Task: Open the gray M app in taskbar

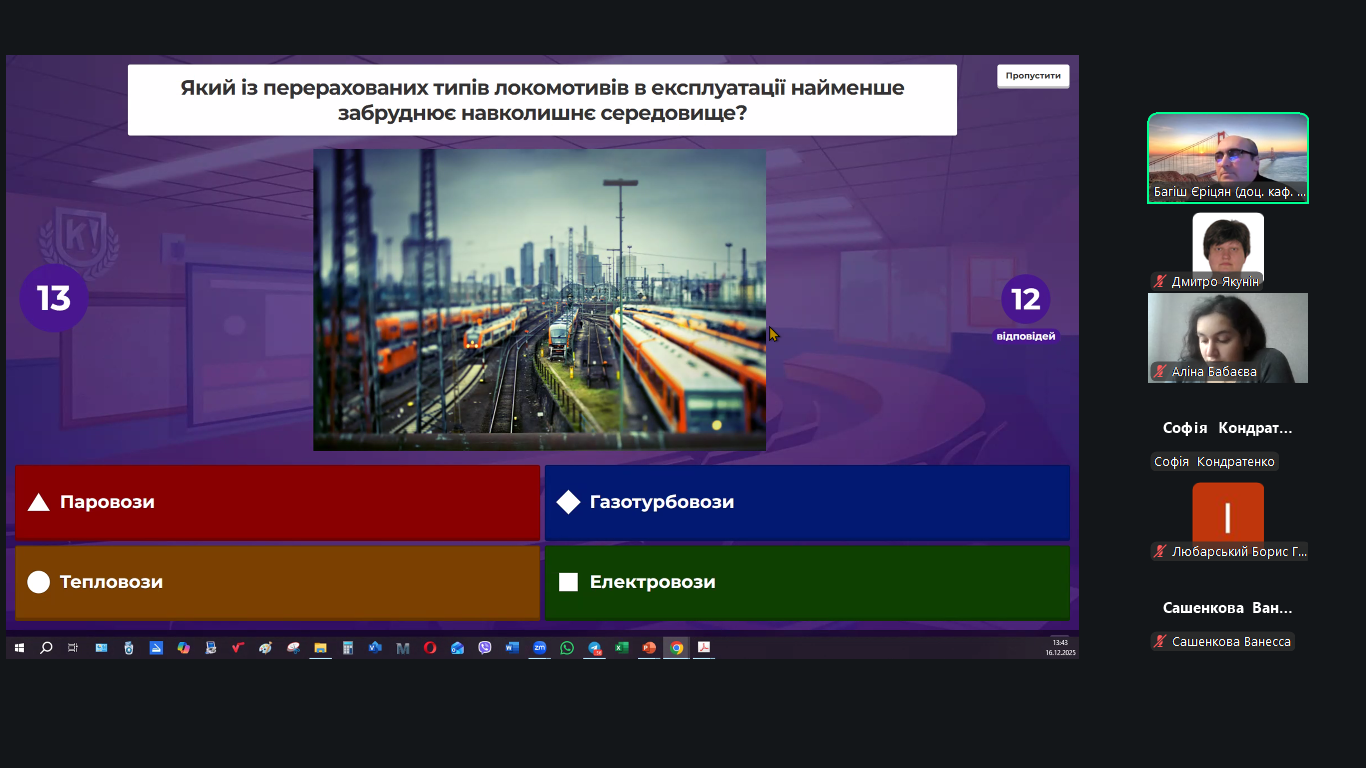Action: (x=403, y=648)
